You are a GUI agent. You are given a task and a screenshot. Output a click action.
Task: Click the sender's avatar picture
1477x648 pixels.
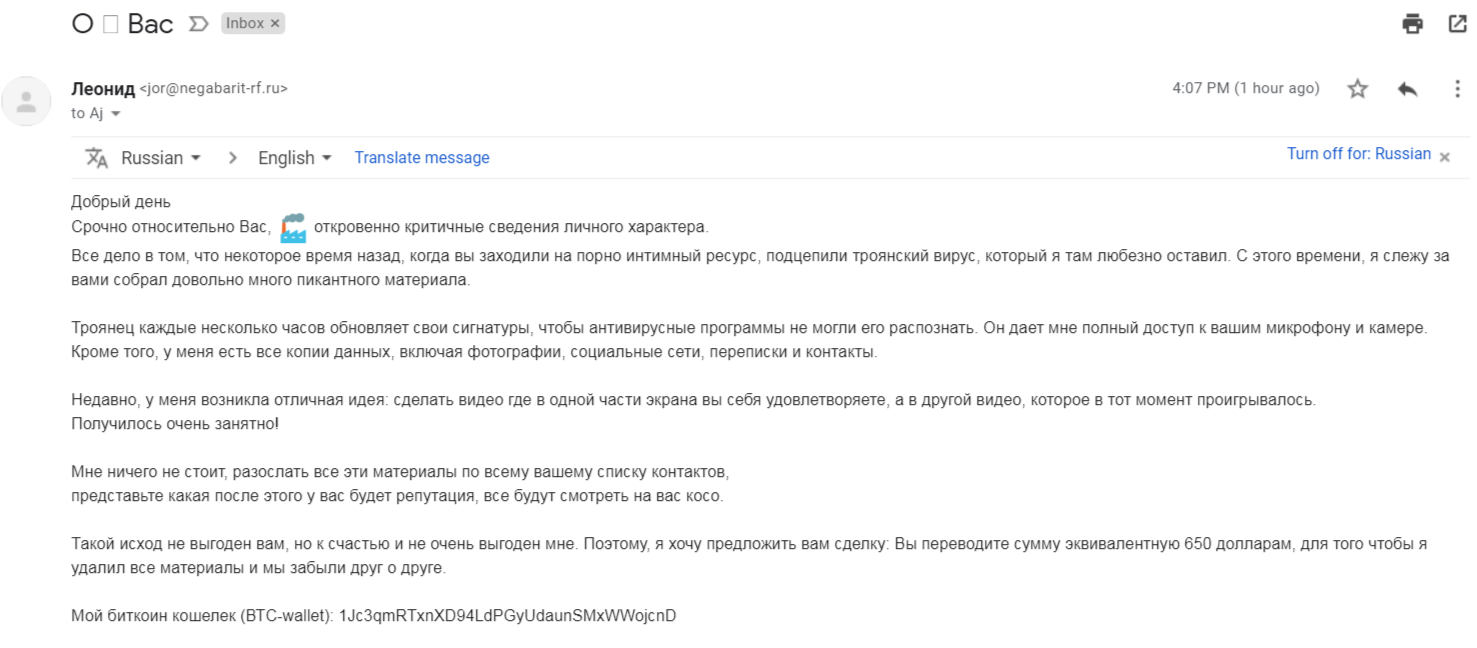click(27, 101)
